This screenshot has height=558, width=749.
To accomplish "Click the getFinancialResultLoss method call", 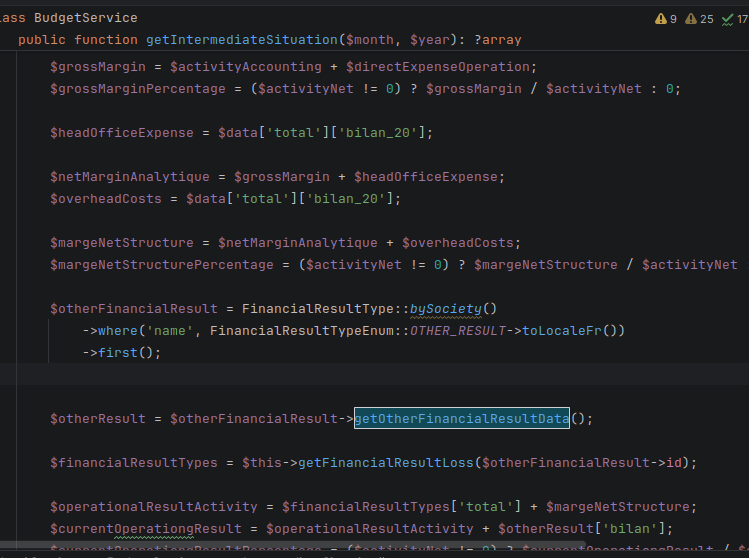I will tap(385, 462).
